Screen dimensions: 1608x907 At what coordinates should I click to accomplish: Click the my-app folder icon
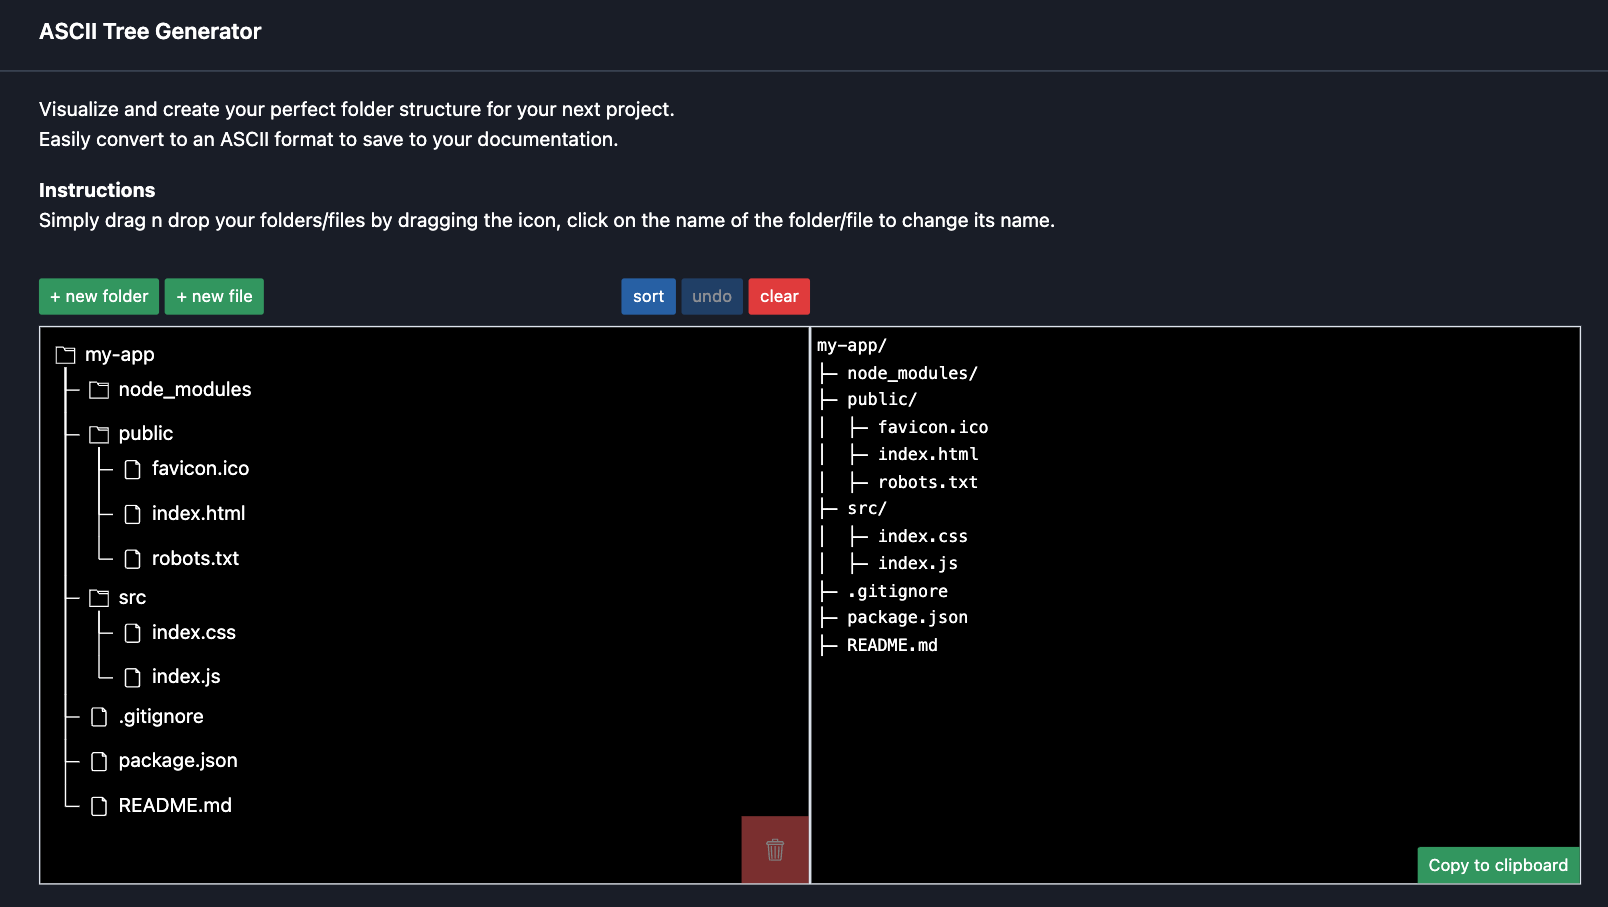[x=66, y=355]
